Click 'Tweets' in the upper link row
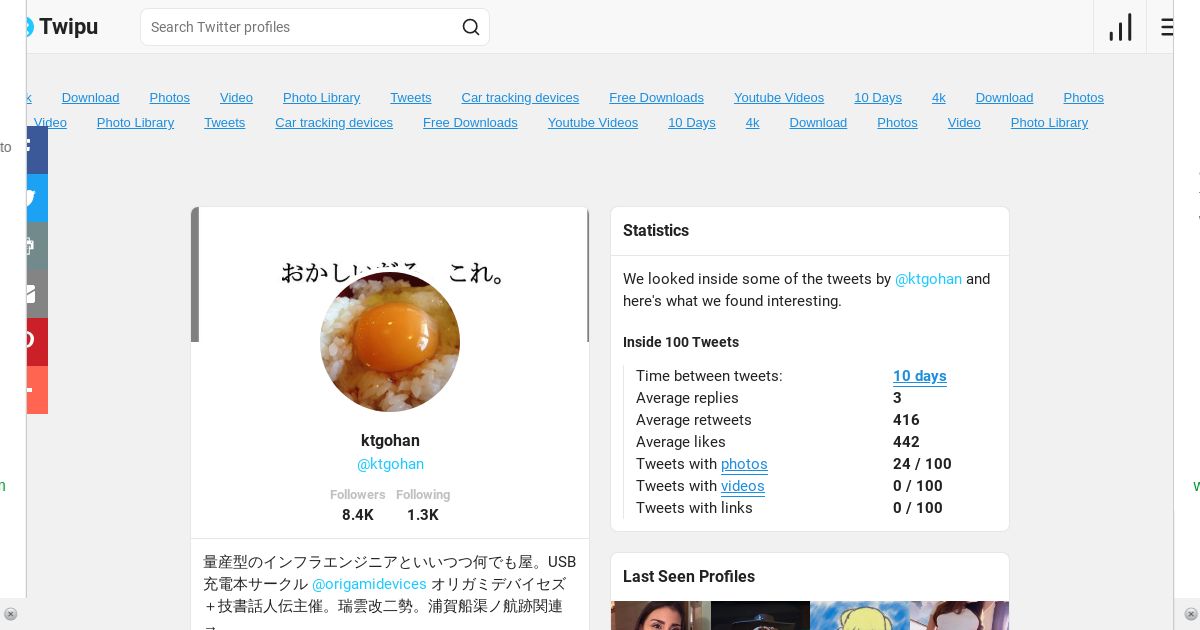Image resolution: width=1200 pixels, height=630 pixels. [411, 98]
